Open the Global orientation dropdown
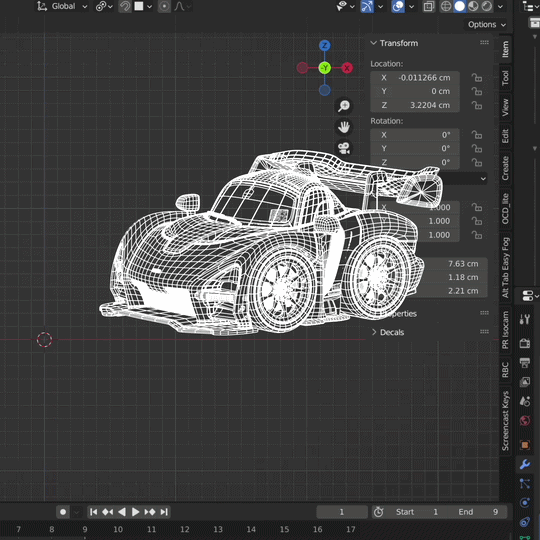The height and width of the screenshot is (540, 540). [63, 6]
